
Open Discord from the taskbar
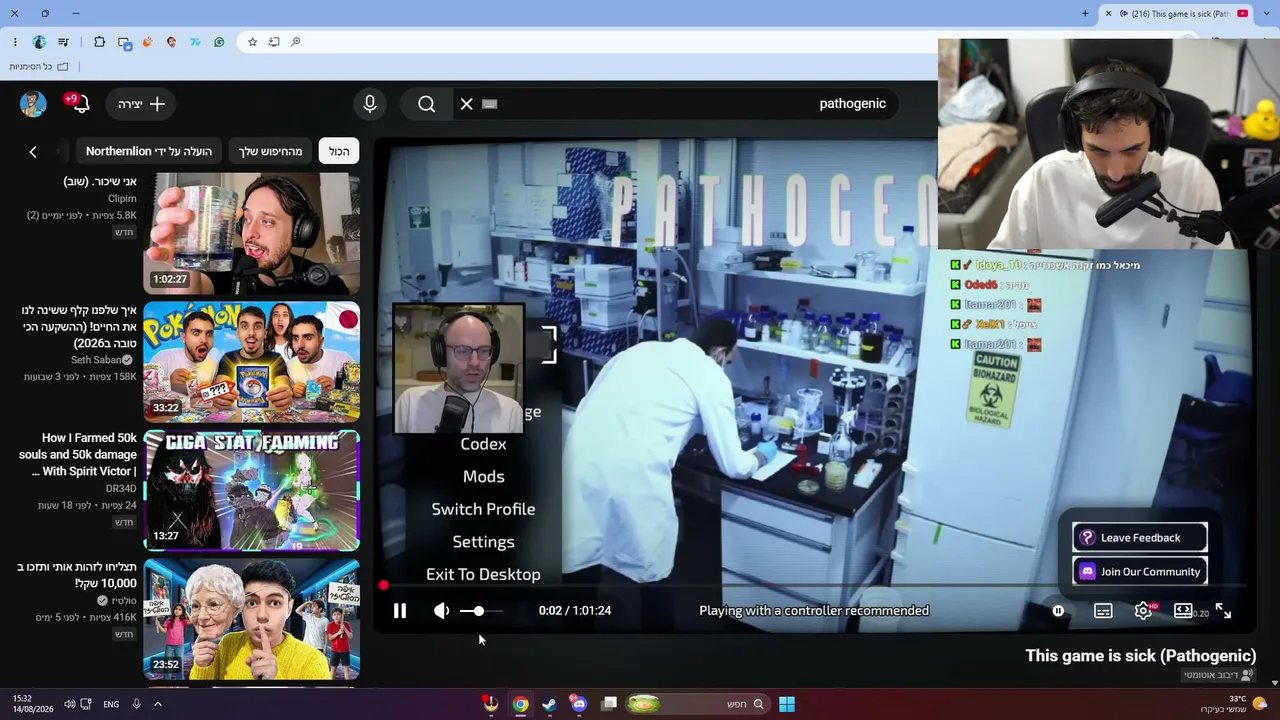tap(578, 704)
